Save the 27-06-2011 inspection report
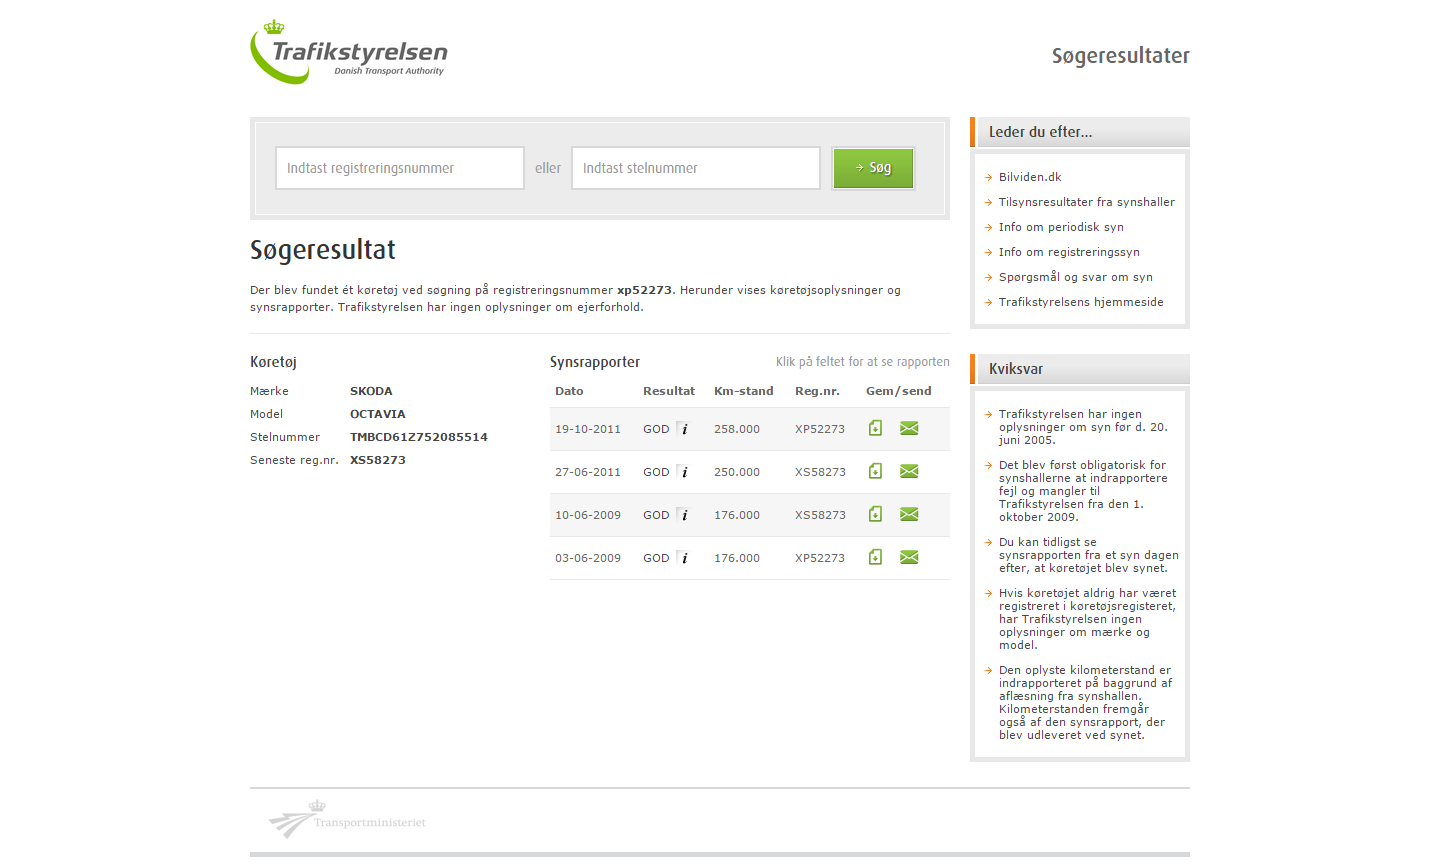 (x=875, y=471)
